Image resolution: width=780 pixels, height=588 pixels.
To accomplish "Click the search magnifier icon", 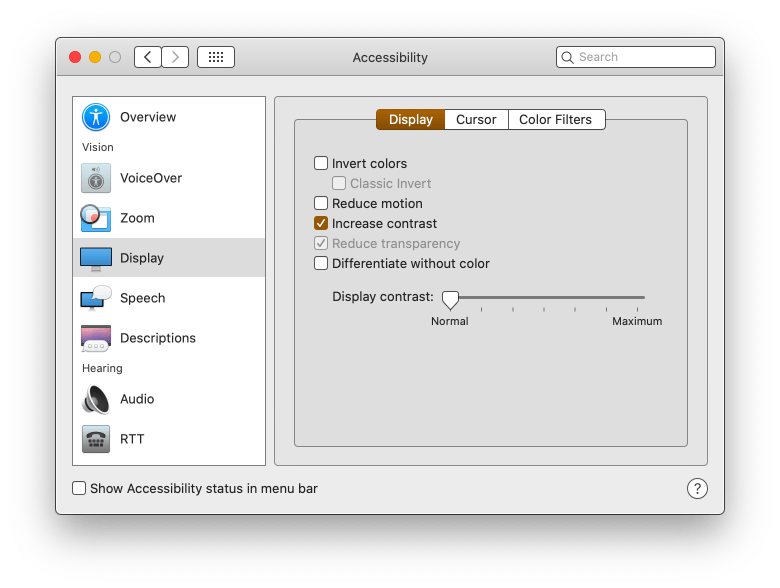I will coord(568,57).
